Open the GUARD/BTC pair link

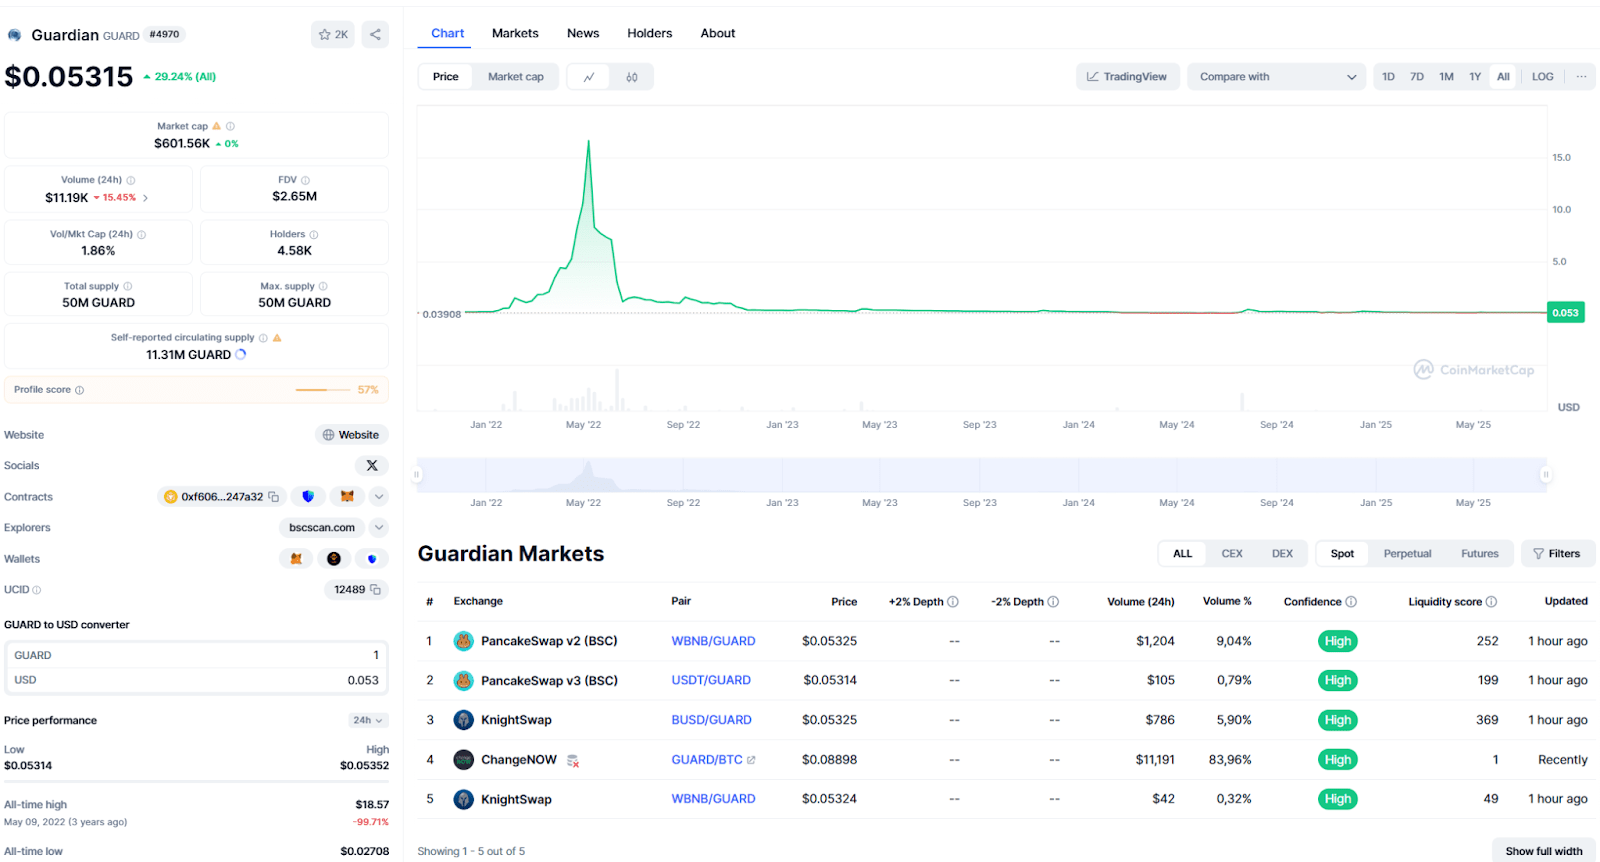pos(713,760)
